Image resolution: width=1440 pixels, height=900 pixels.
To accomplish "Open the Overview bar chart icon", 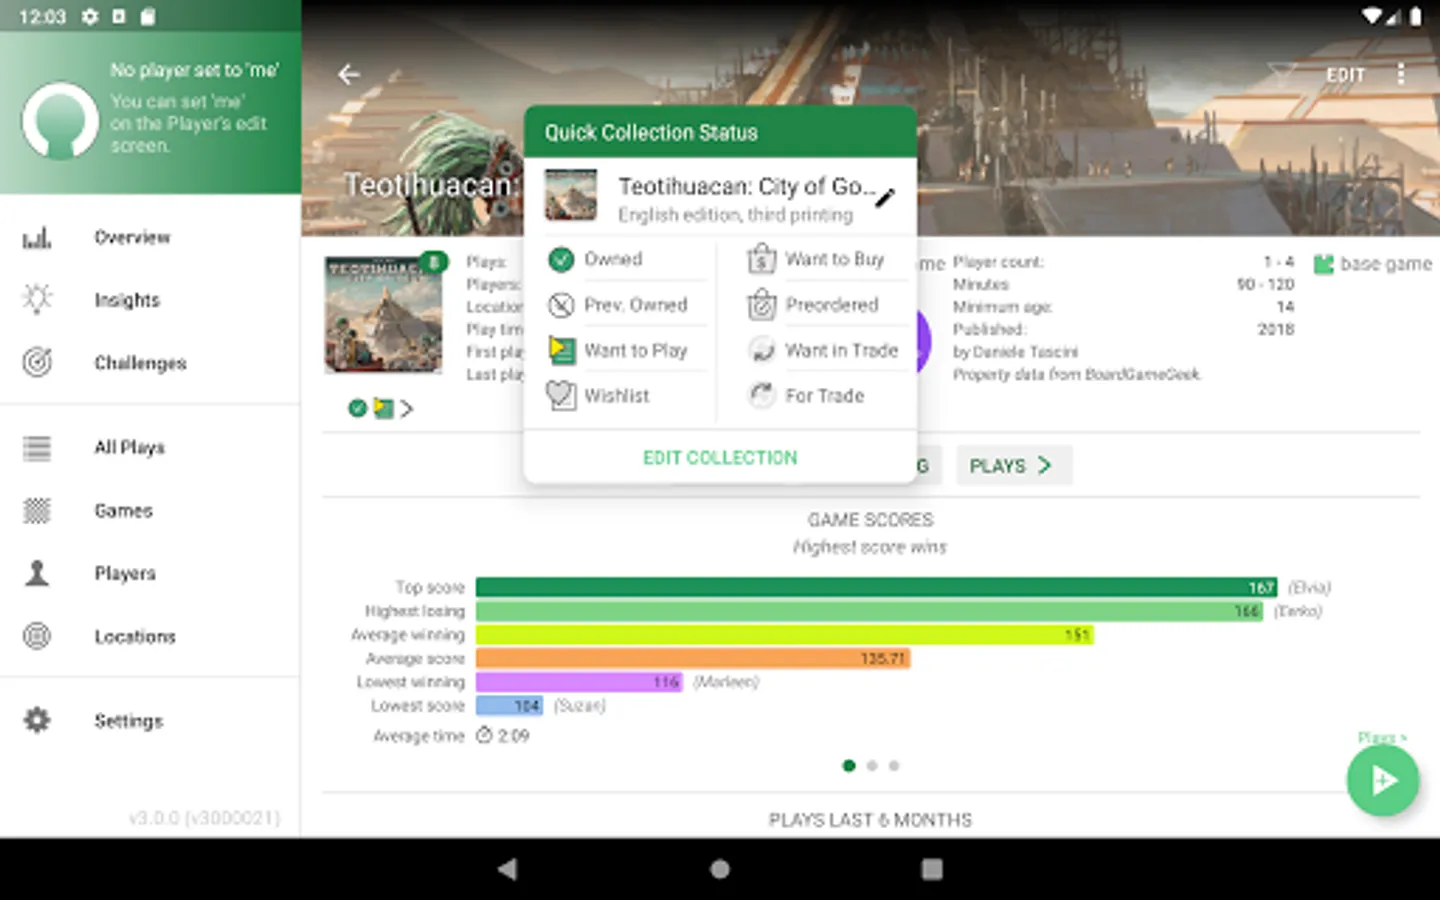I will [37, 238].
